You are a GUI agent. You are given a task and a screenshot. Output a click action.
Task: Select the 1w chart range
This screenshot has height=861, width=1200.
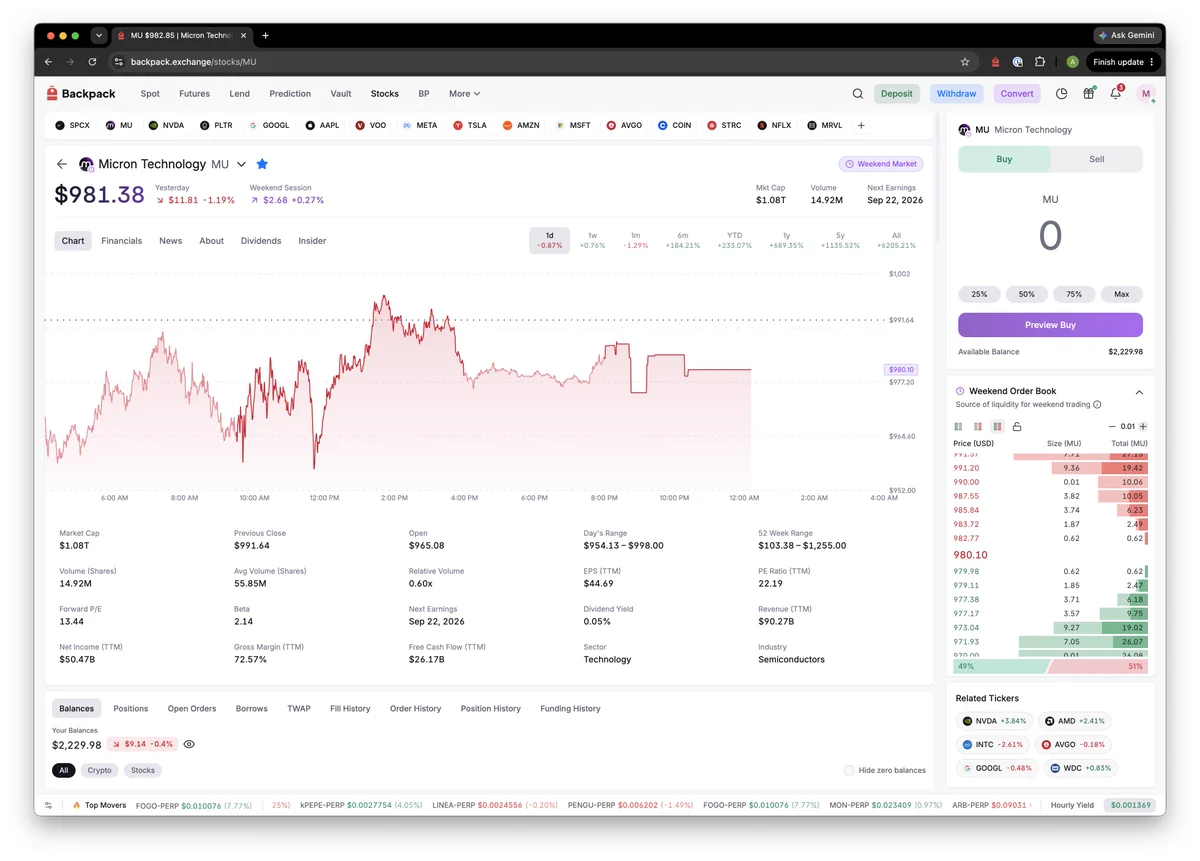tap(592, 240)
